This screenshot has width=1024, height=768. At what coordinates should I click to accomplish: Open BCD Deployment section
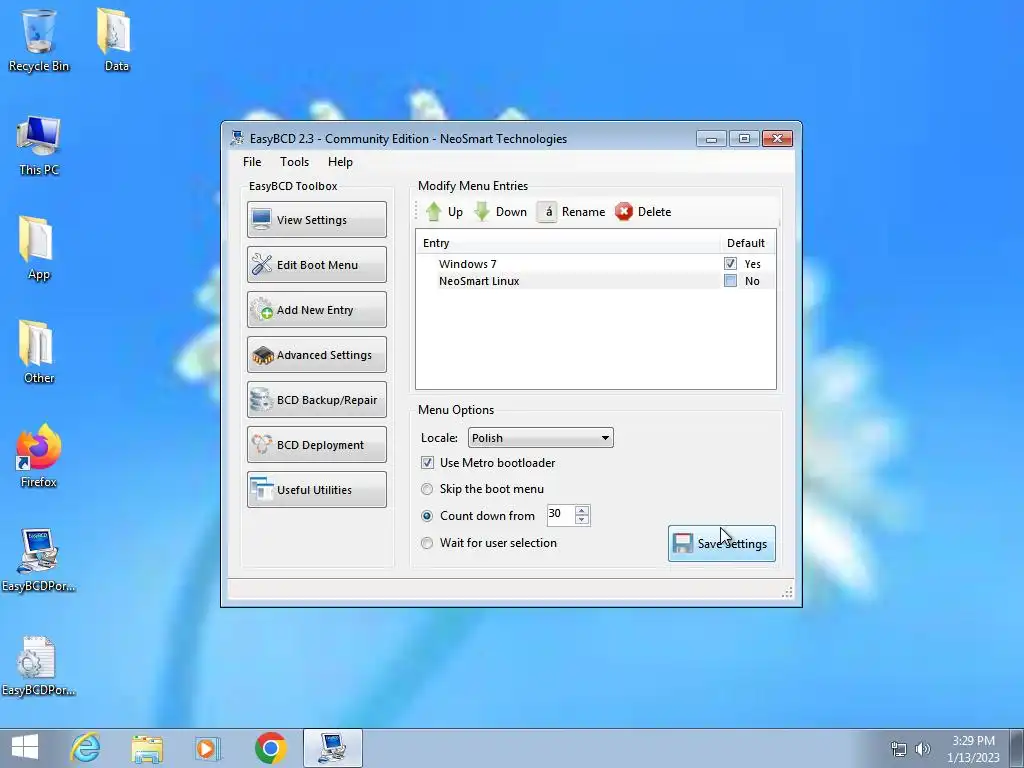(x=317, y=445)
